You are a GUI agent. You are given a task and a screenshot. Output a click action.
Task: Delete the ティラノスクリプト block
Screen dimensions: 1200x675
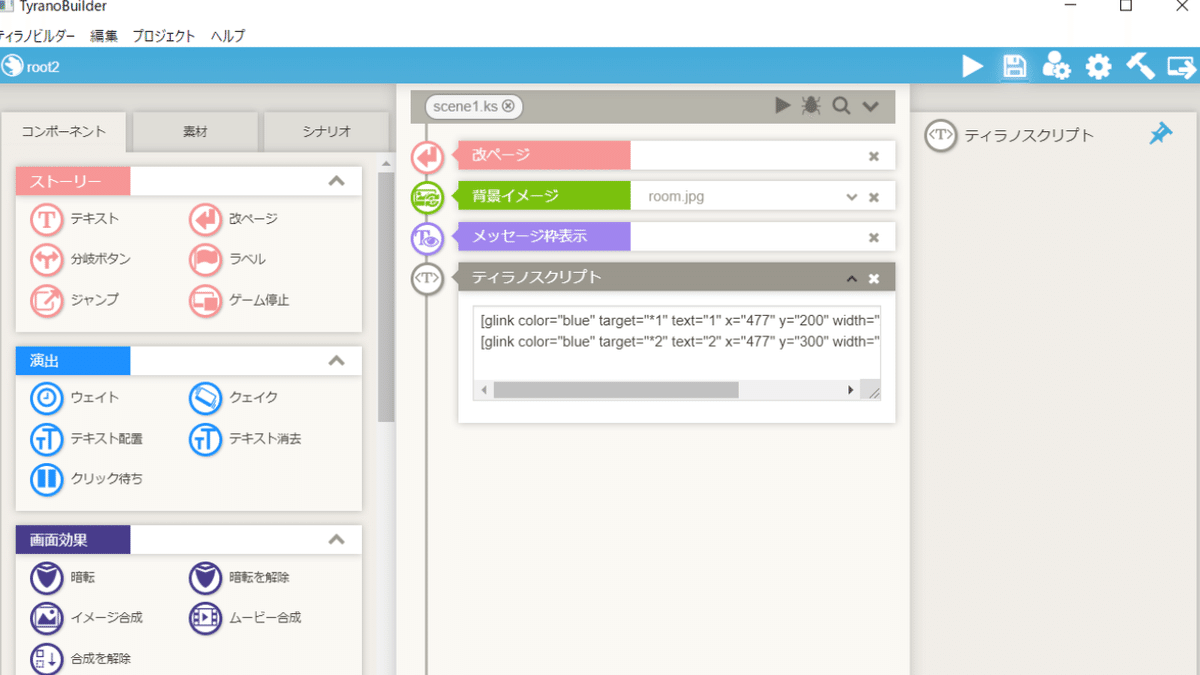pos(873,279)
